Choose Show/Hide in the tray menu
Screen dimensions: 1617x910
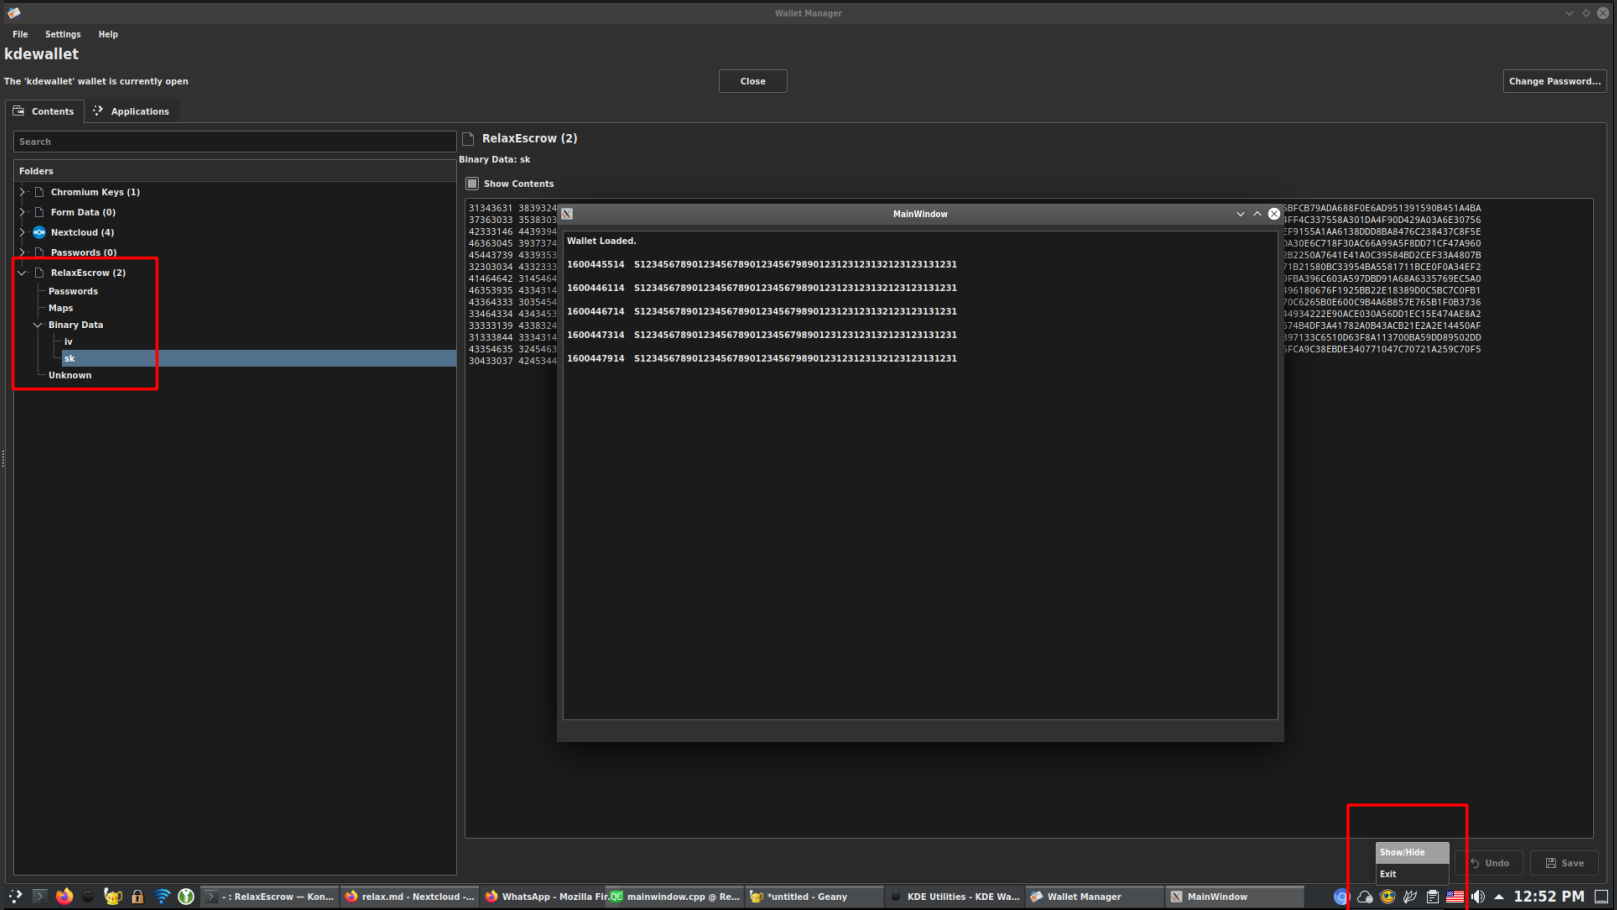point(1412,852)
